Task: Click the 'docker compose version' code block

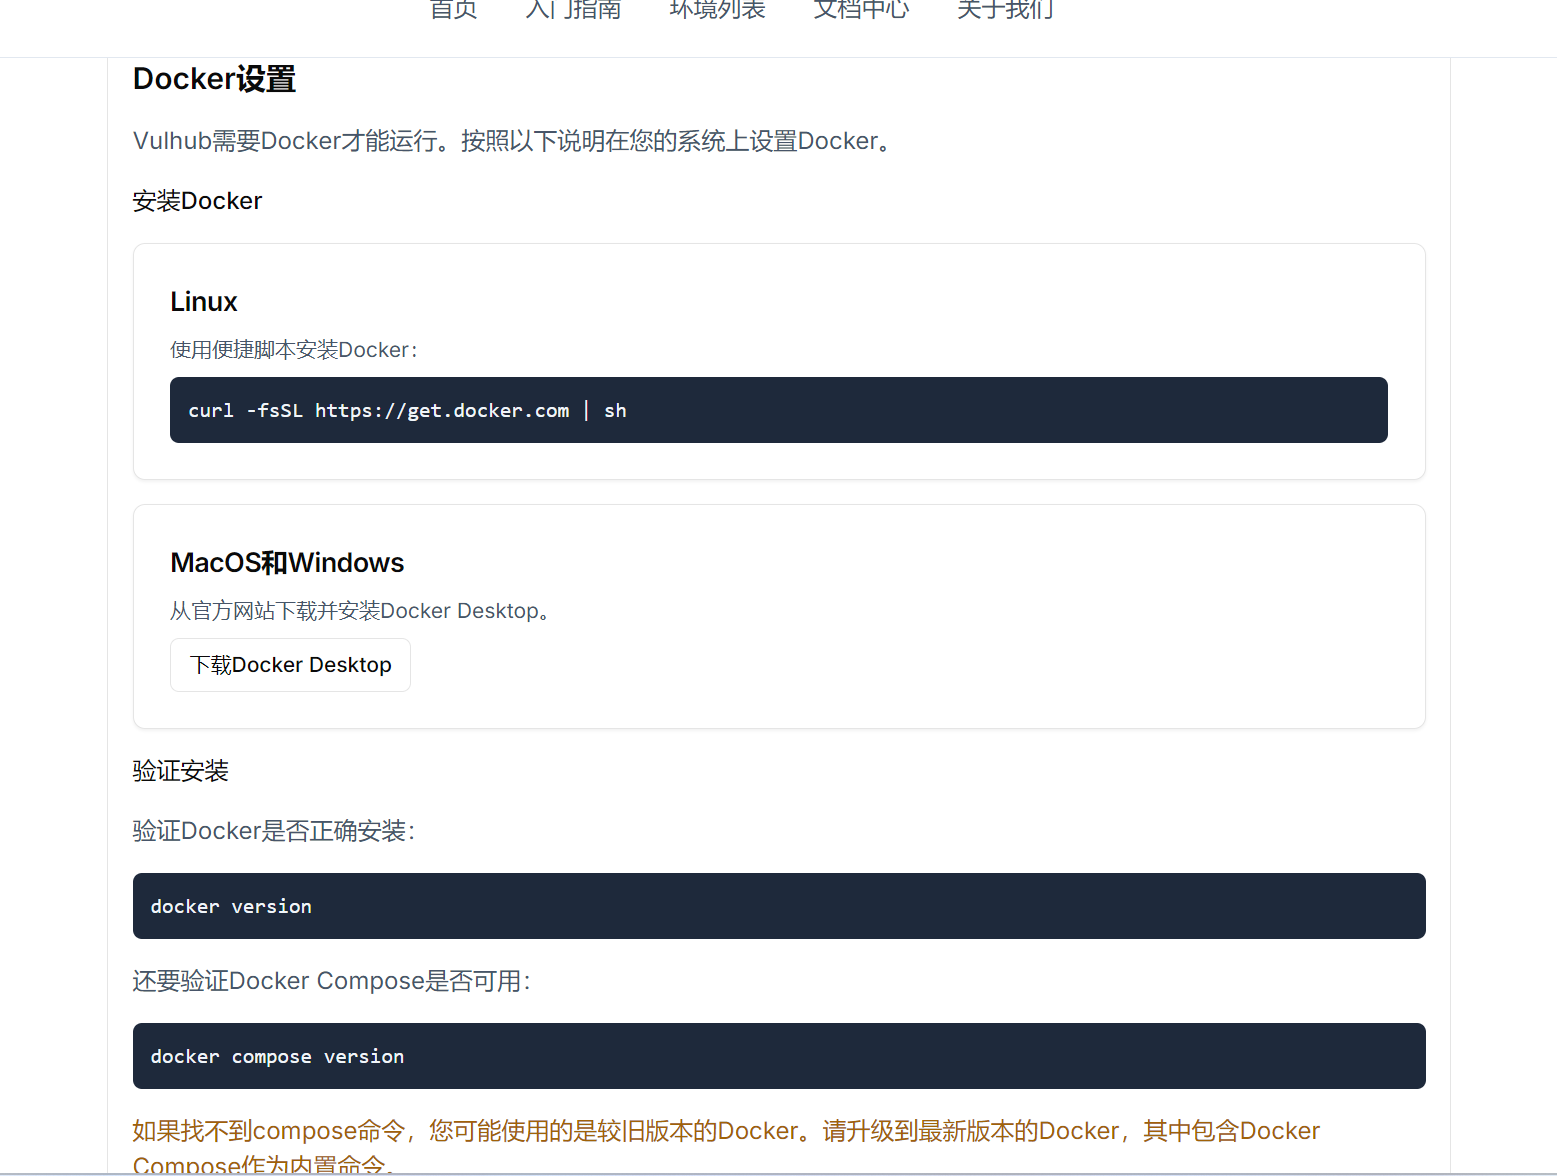Action: click(x=779, y=1056)
